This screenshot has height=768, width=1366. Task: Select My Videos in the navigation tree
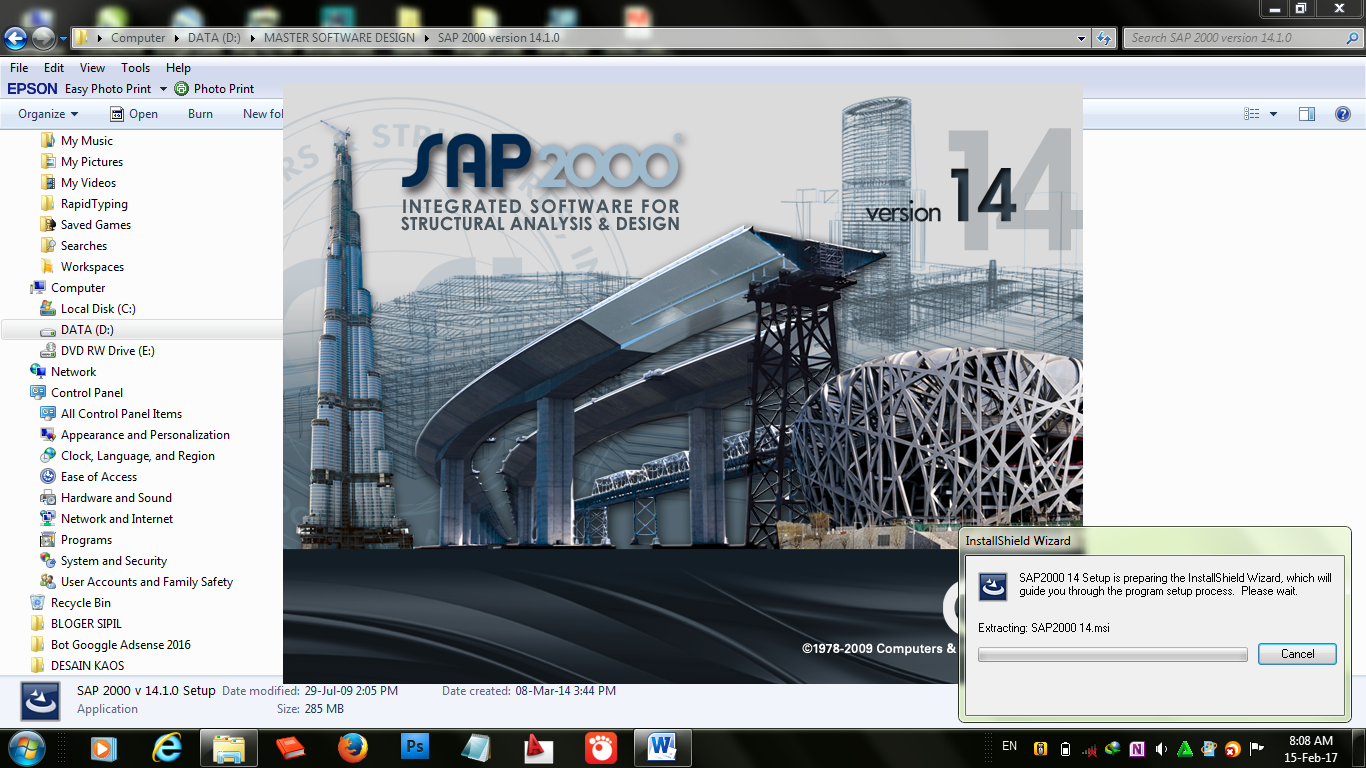[x=88, y=183]
